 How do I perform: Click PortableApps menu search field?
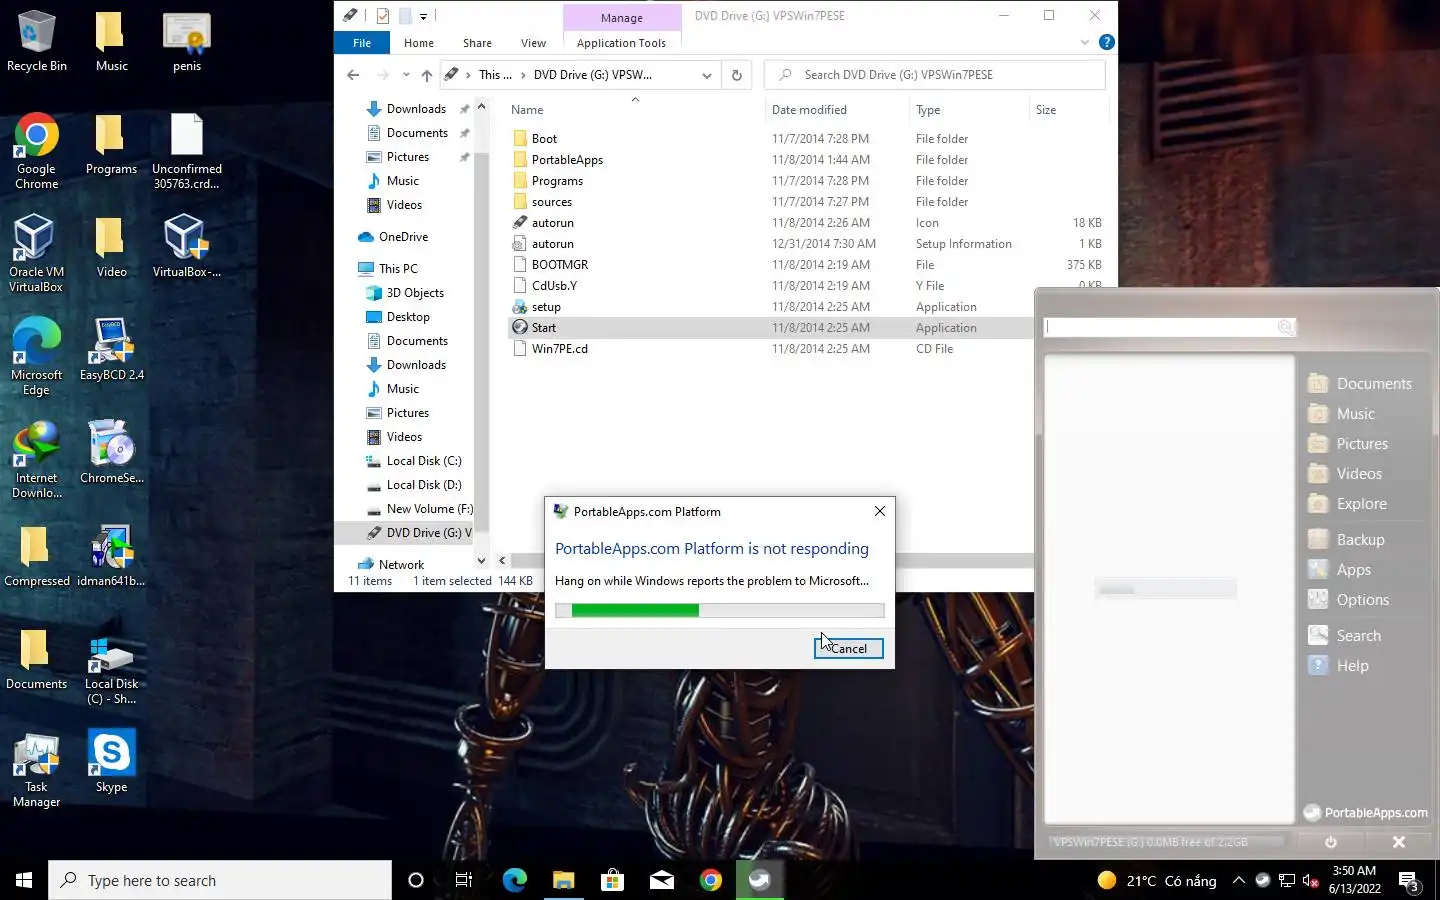click(1160, 327)
